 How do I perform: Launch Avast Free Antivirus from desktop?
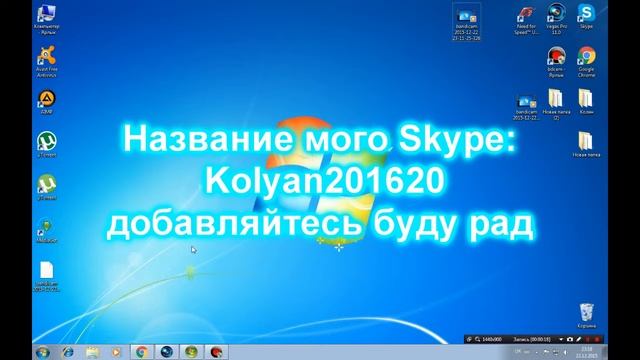(x=47, y=62)
